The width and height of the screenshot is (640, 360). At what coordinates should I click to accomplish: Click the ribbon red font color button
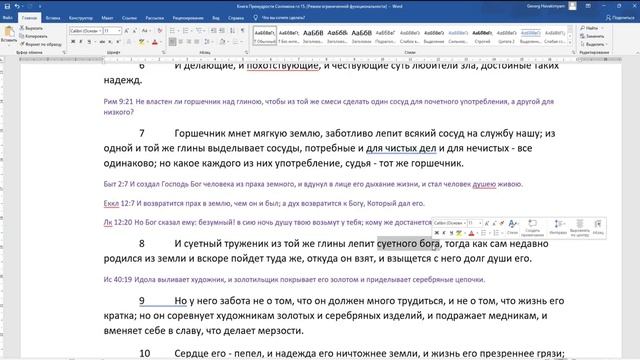(x=155, y=42)
